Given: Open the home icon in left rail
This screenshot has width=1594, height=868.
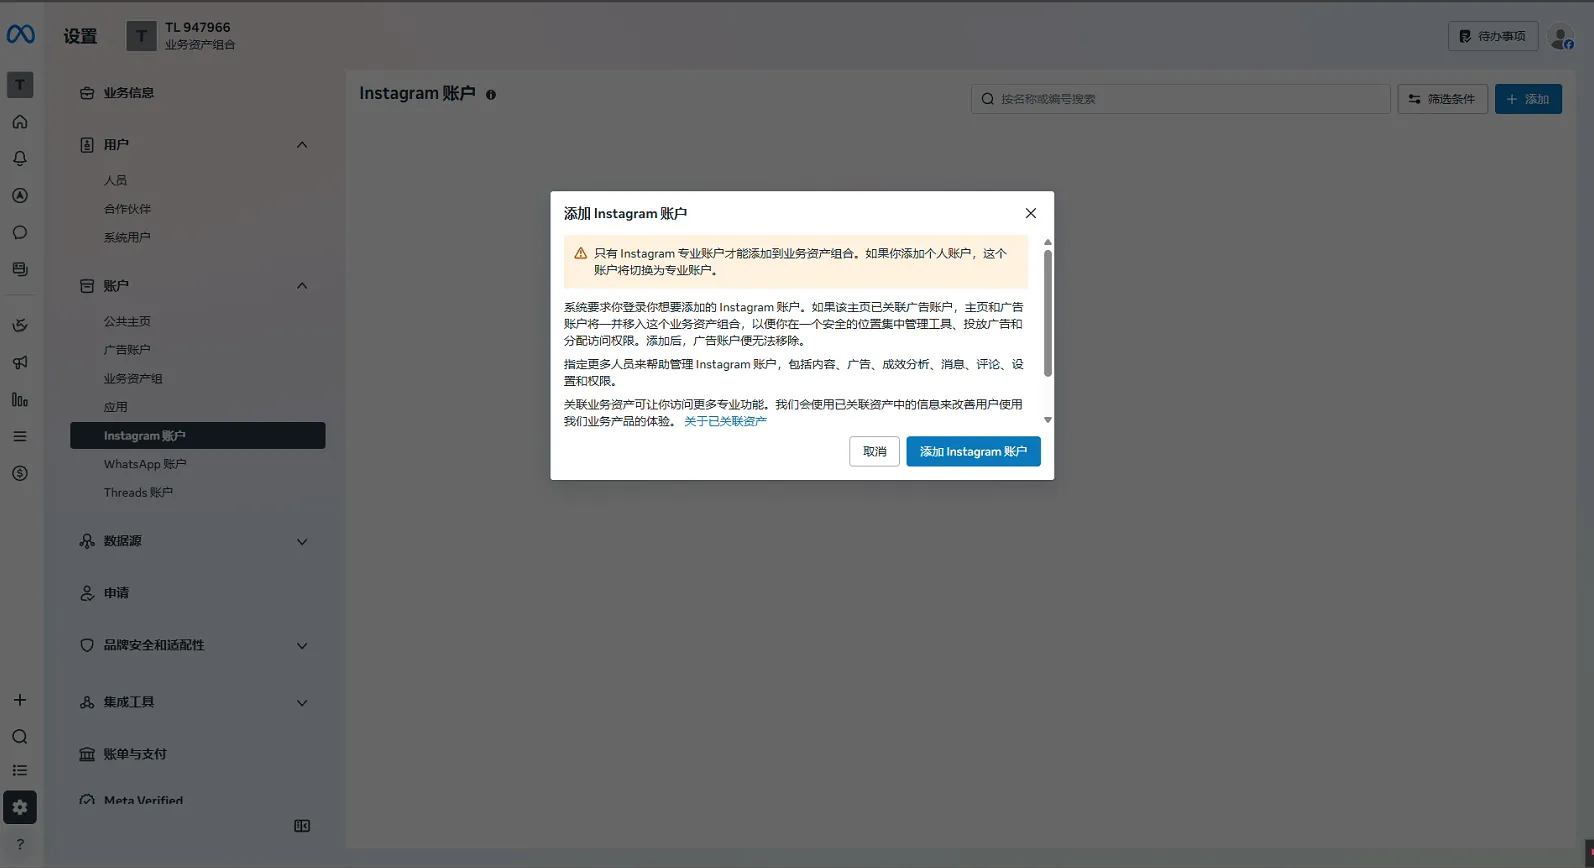Looking at the screenshot, I should point(20,122).
